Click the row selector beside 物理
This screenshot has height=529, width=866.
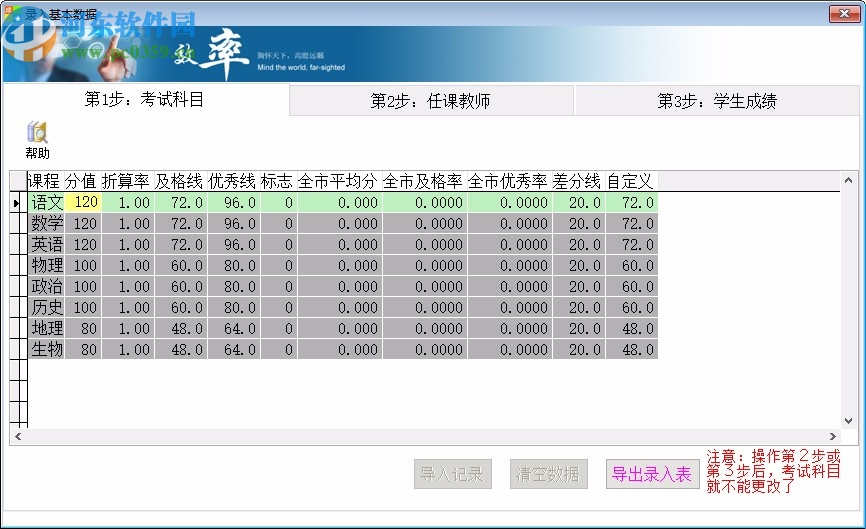(x=18, y=266)
